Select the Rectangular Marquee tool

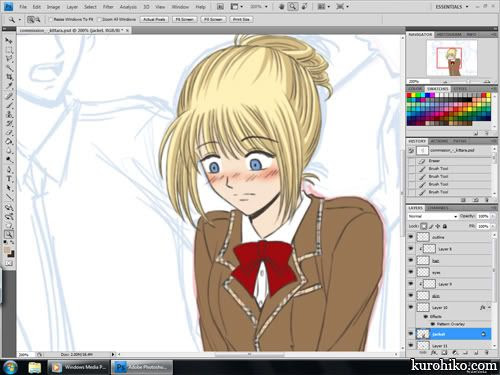[x=9, y=50]
